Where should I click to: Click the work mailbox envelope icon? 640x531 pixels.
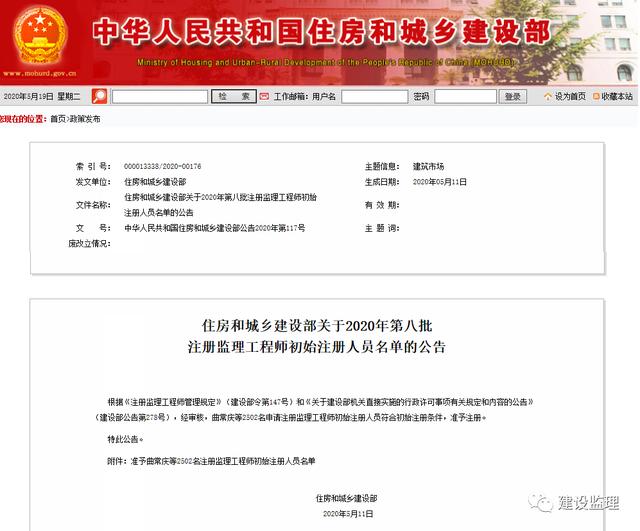tap(264, 97)
